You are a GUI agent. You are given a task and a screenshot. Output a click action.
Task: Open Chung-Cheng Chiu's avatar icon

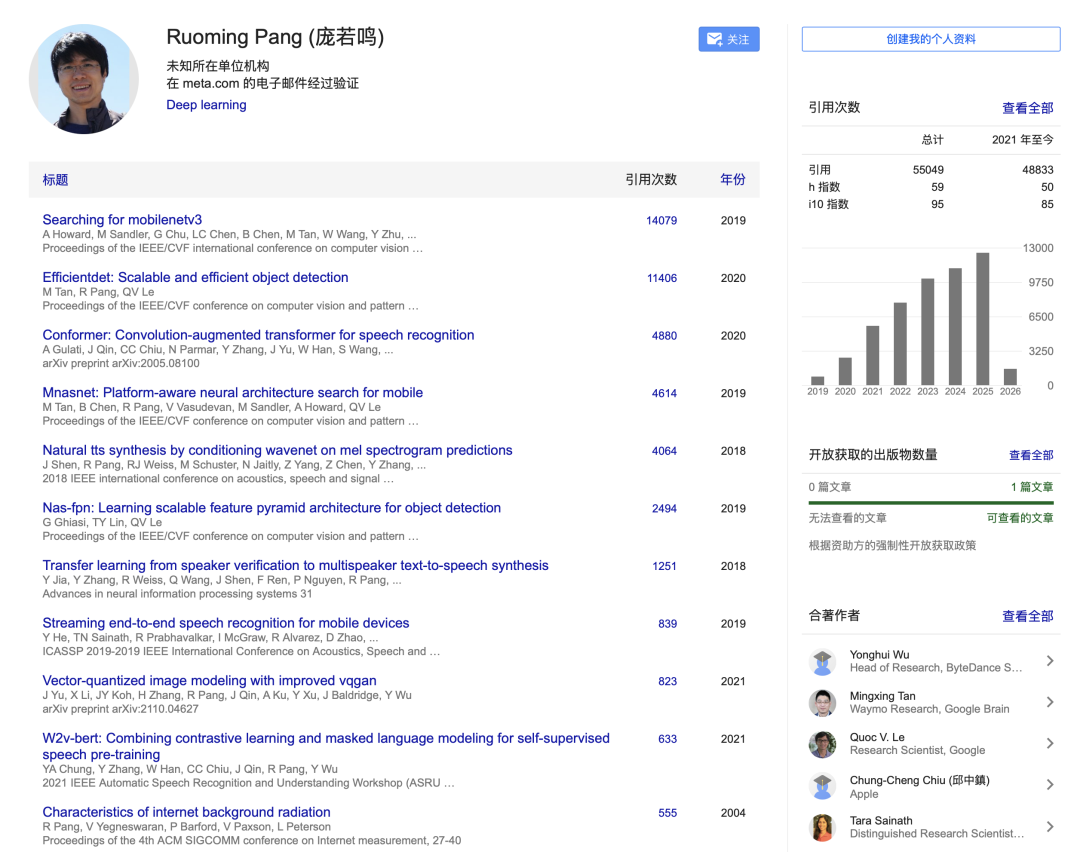point(822,786)
